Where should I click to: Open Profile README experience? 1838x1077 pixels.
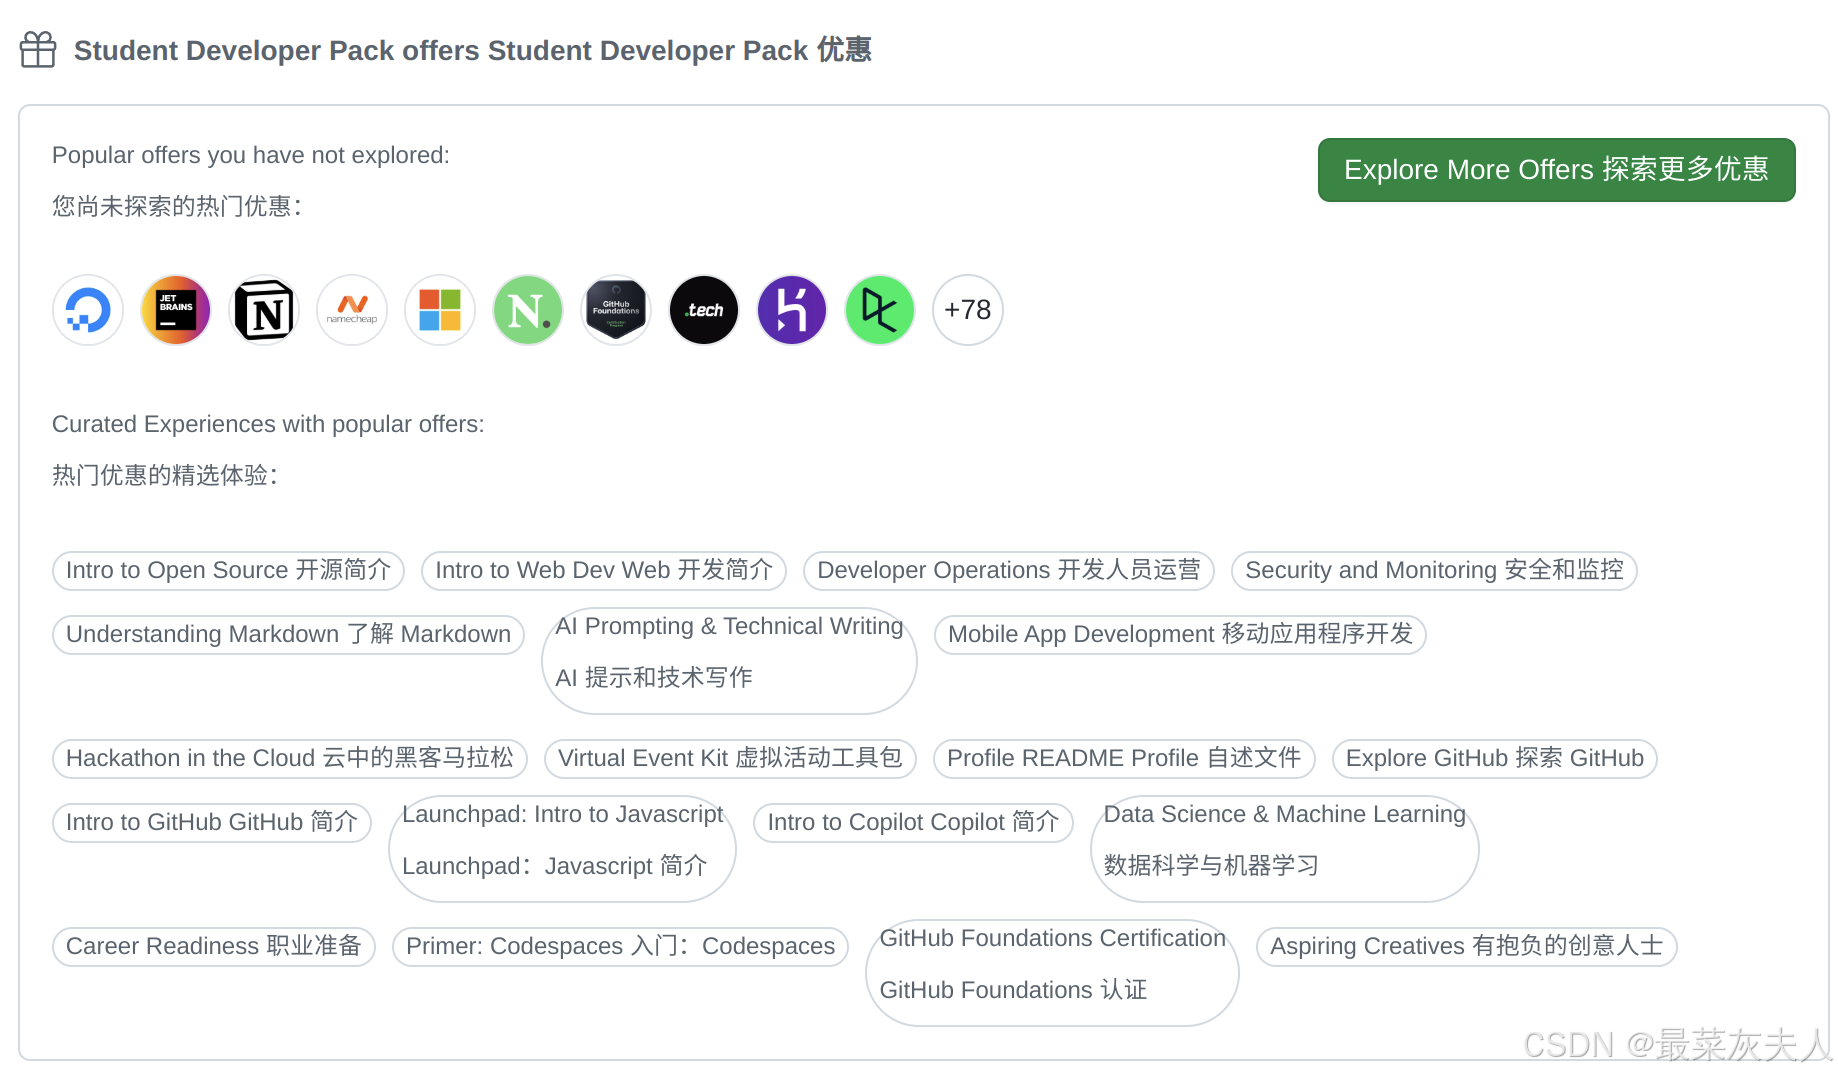pos(1124,759)
